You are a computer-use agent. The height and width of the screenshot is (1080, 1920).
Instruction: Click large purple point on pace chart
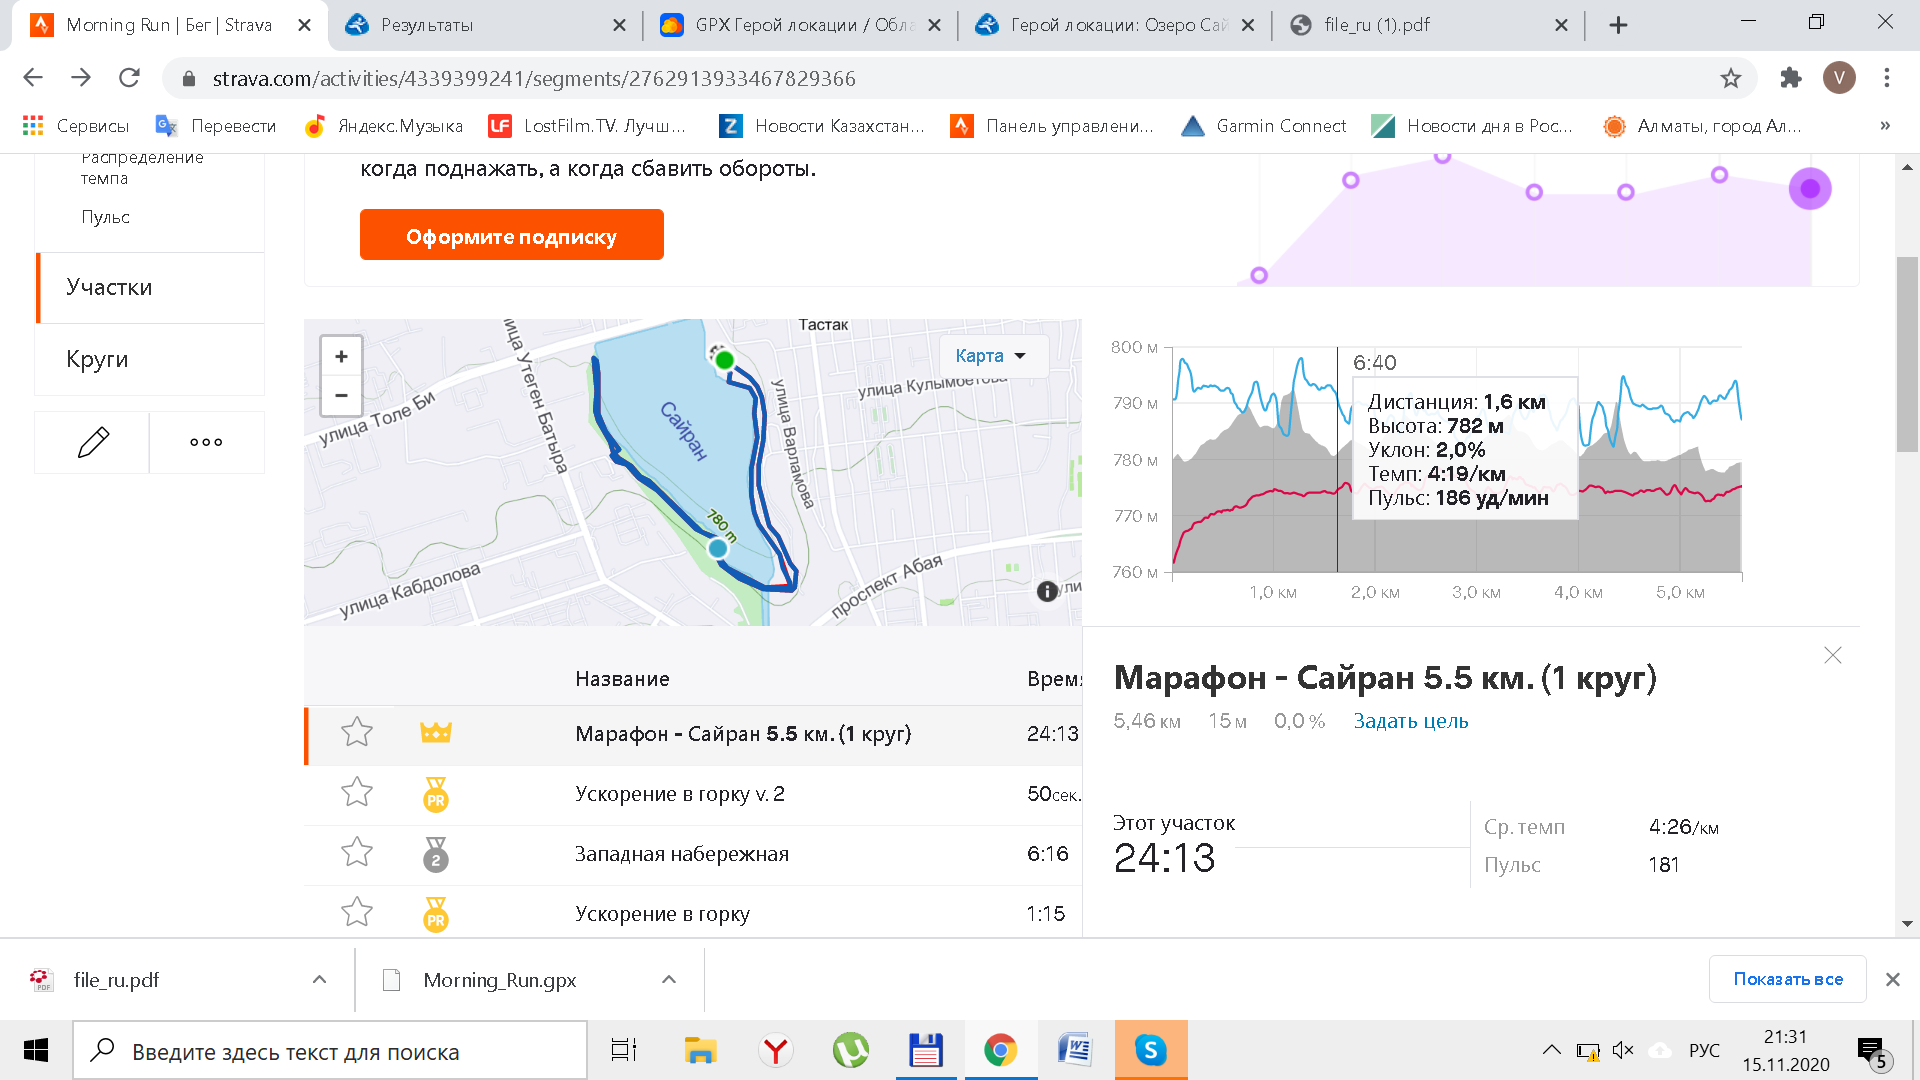(1809, 188)
